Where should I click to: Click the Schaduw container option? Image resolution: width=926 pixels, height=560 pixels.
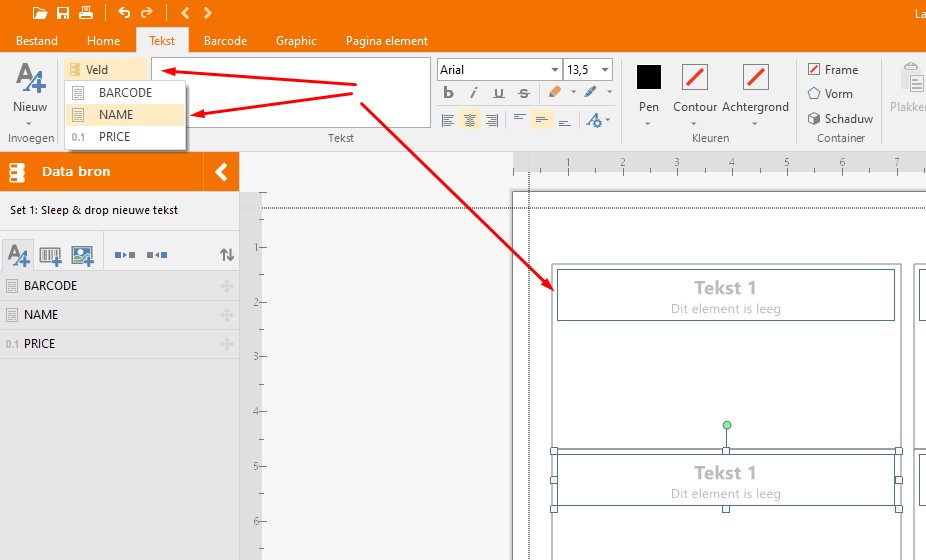tap(840, 118)
